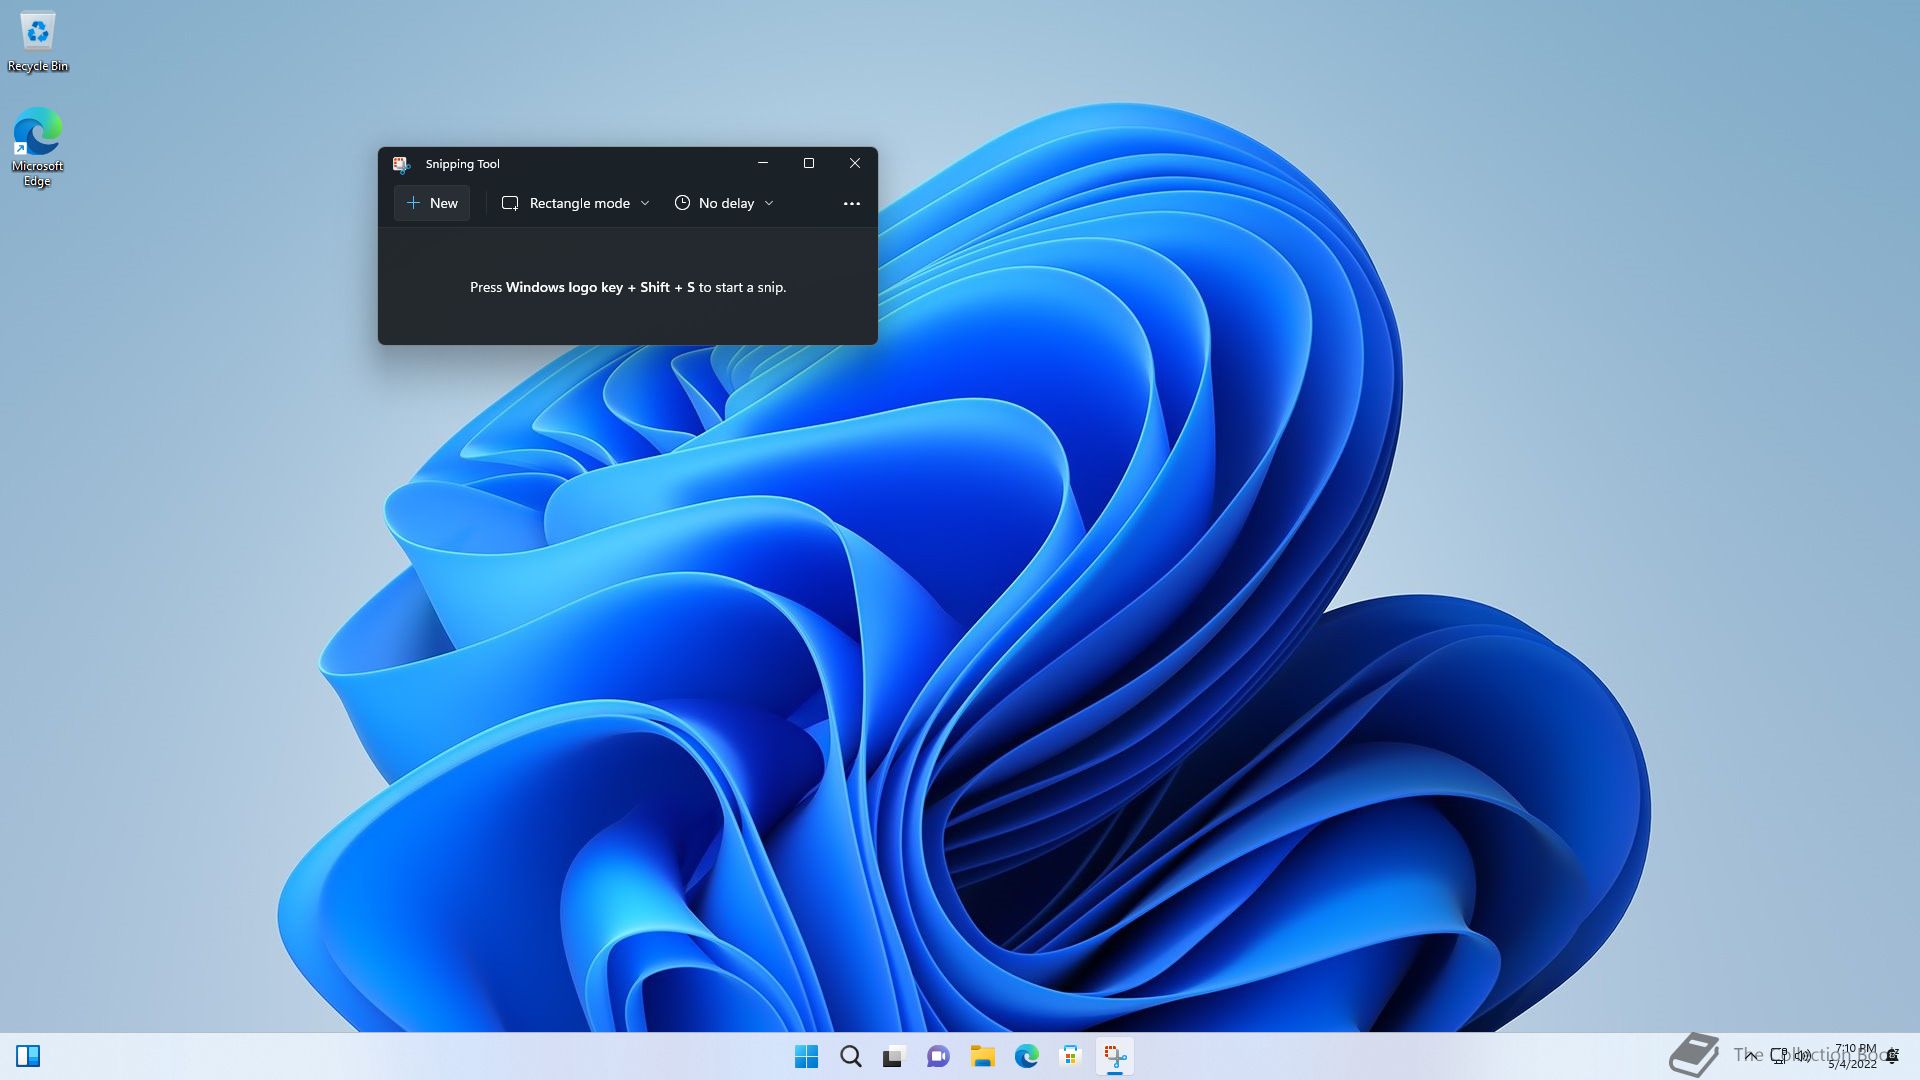Click the Snipping Tool taskbar icon

pos(1115,1056)
